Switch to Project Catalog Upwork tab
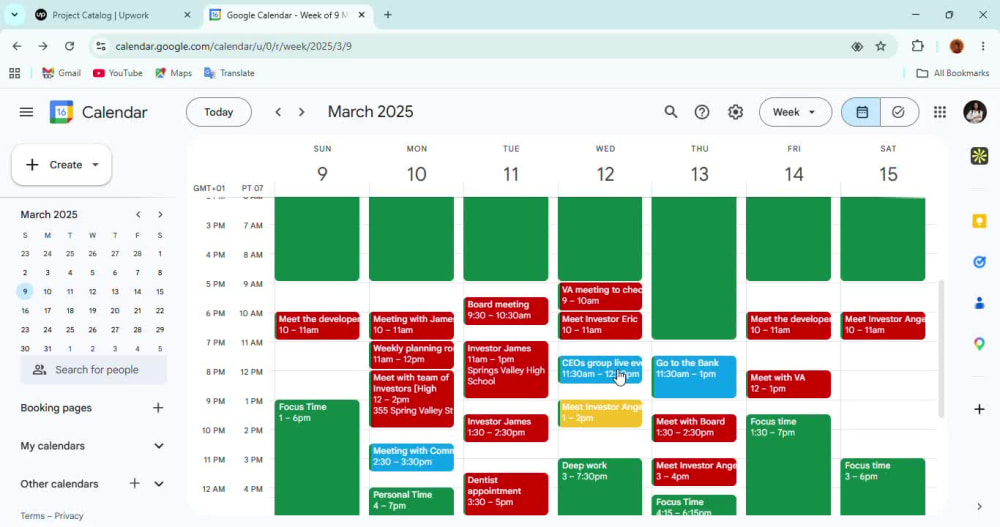 [x=113, y=15]
